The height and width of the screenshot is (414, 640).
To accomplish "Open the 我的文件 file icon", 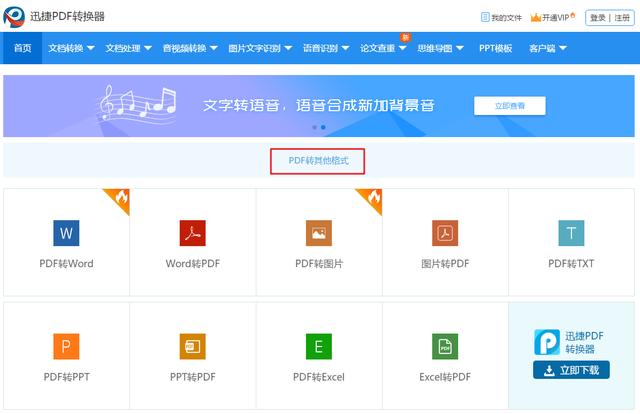I will tap(485, 17).
